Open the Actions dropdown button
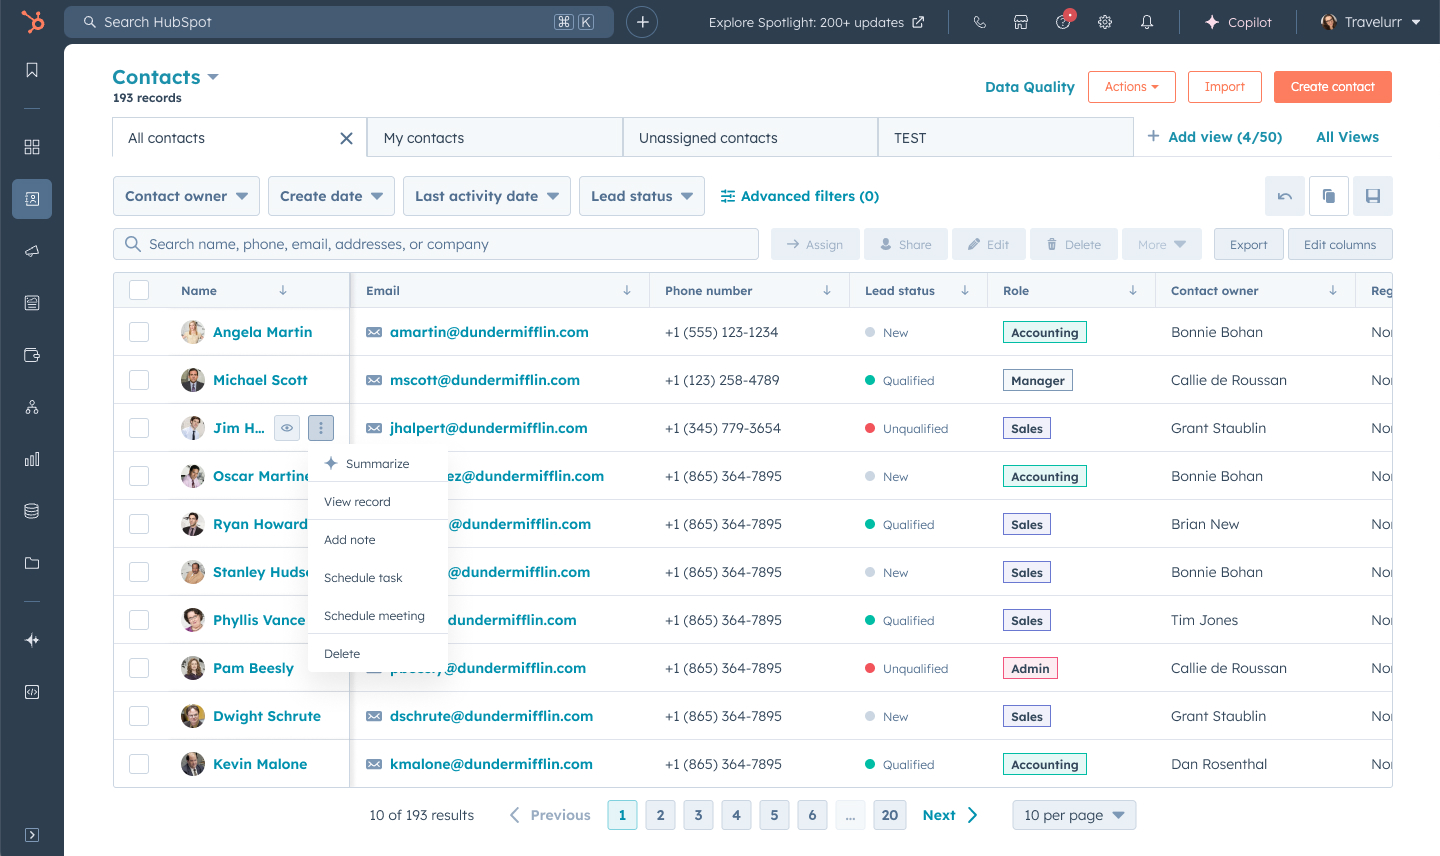 pos(1132,87)
